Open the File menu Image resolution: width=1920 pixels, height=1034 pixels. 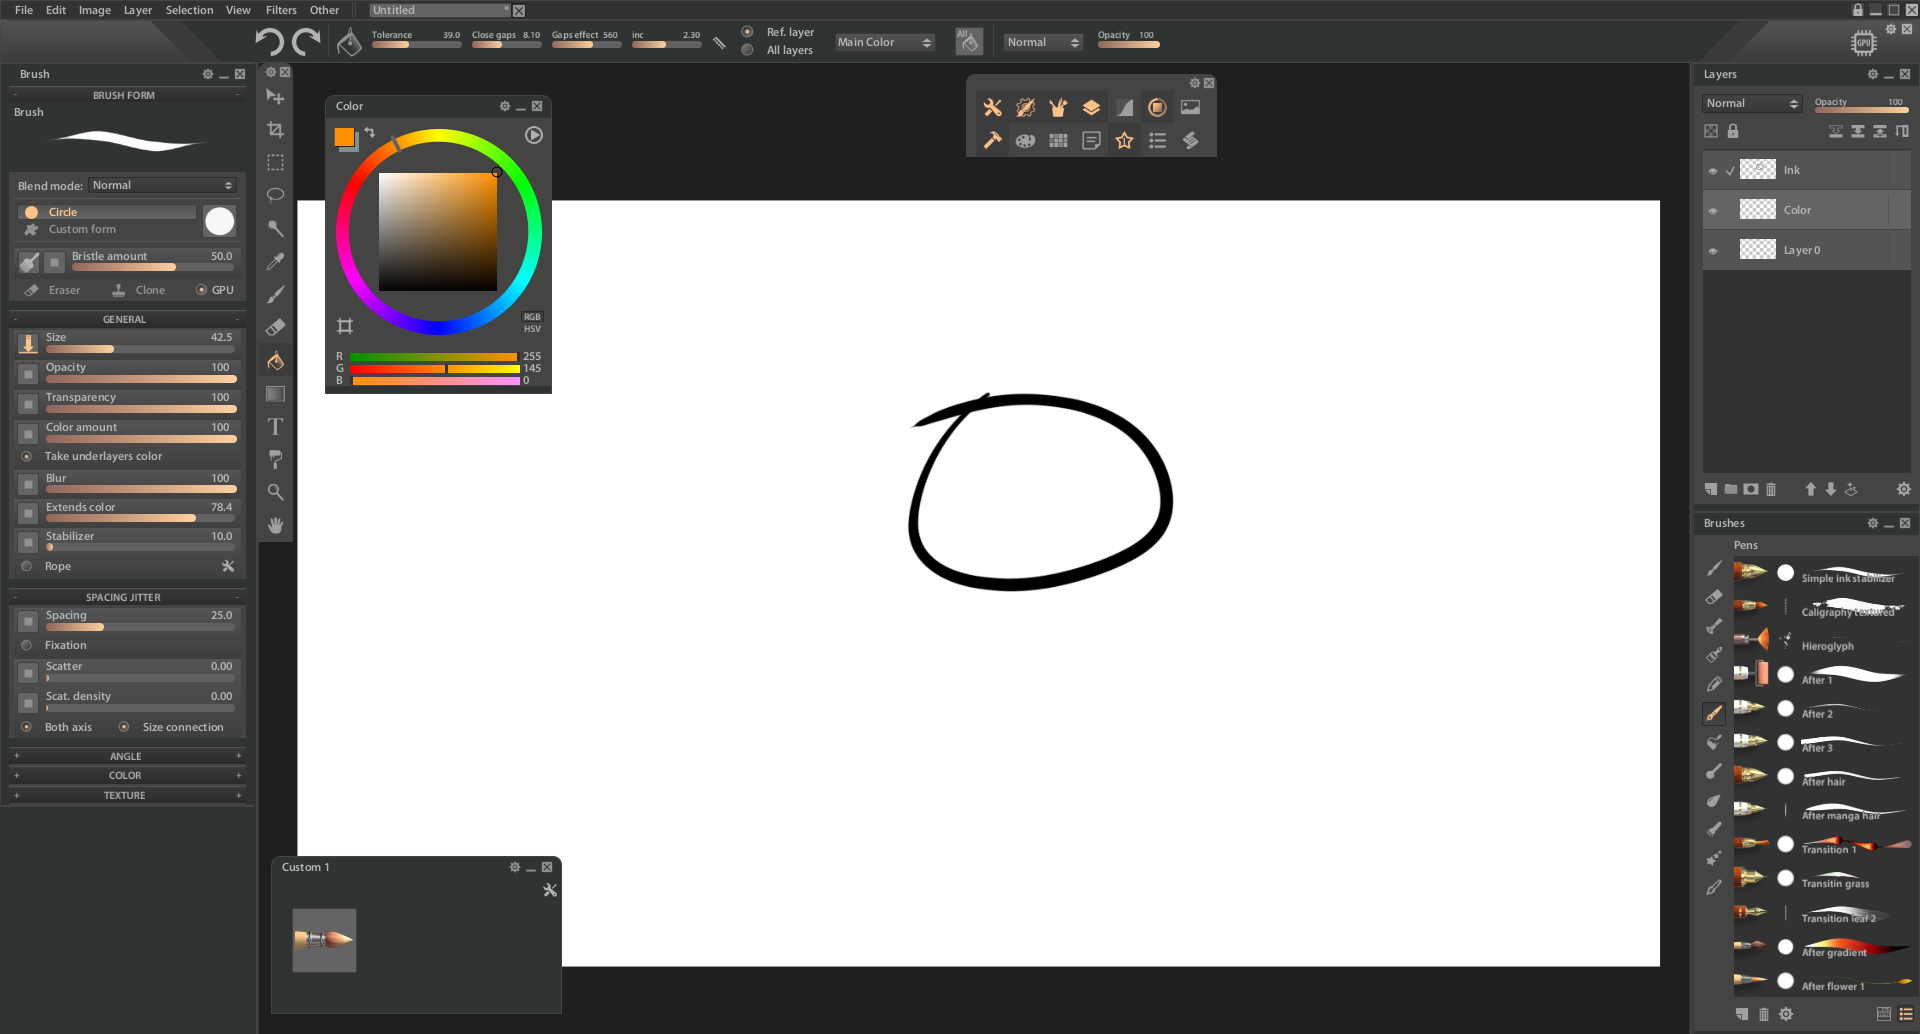[x=24, y=10]
